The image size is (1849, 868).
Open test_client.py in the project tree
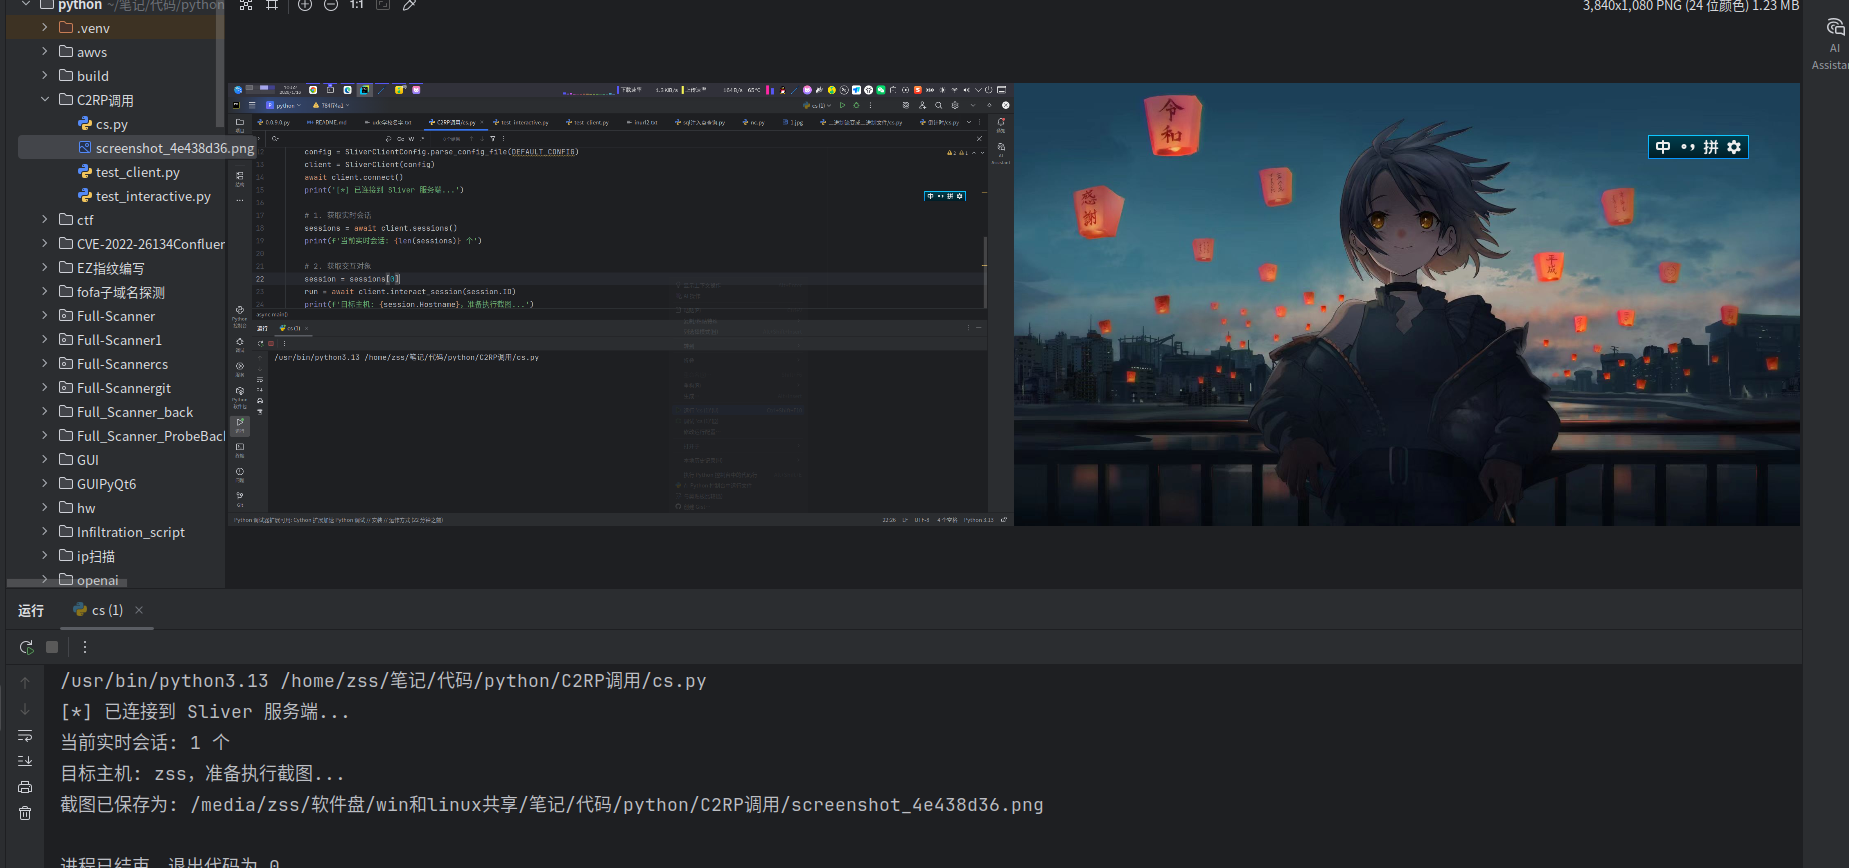click(x=137, y=172)
